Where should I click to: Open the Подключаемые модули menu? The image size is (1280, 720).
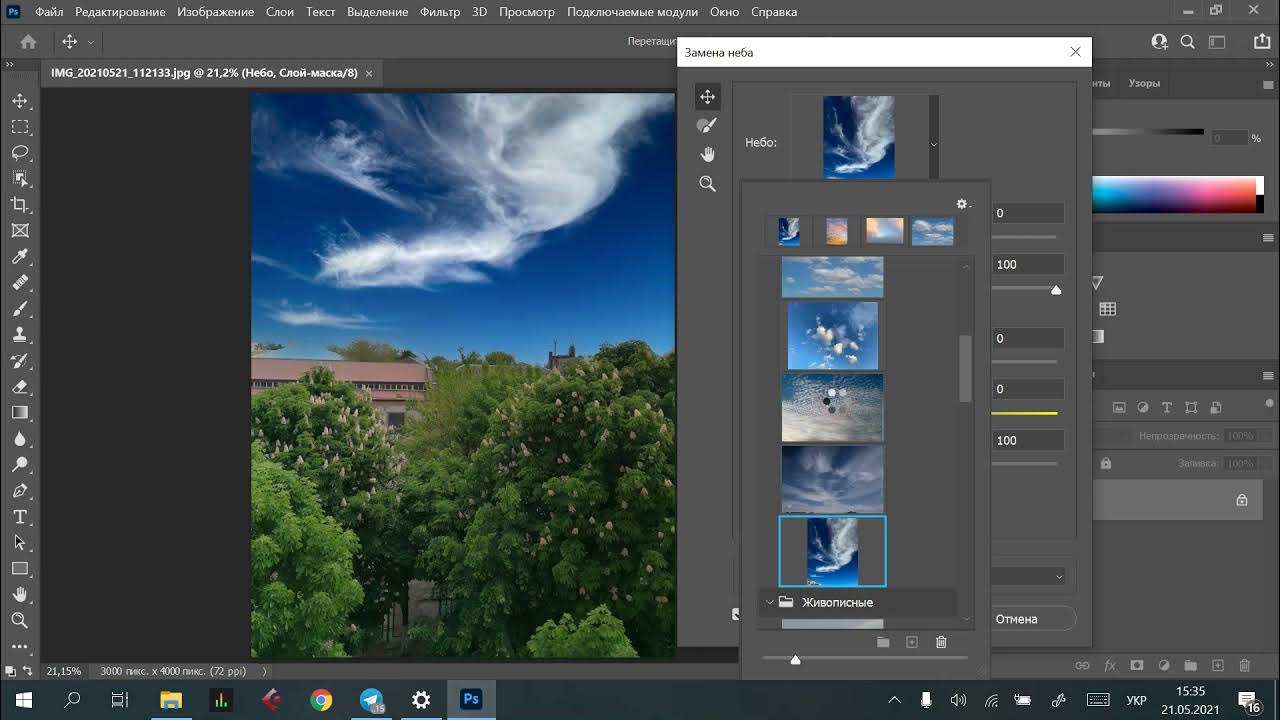point(632,12)
